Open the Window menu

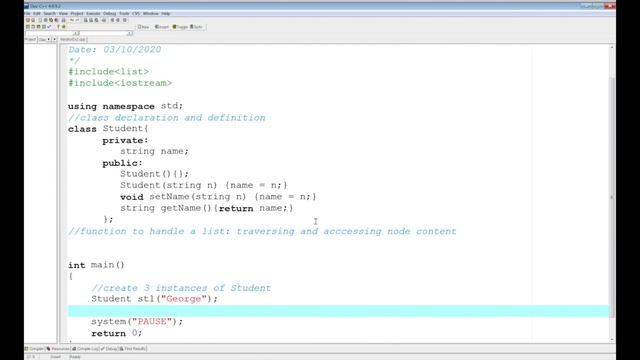tap(151, 13)
